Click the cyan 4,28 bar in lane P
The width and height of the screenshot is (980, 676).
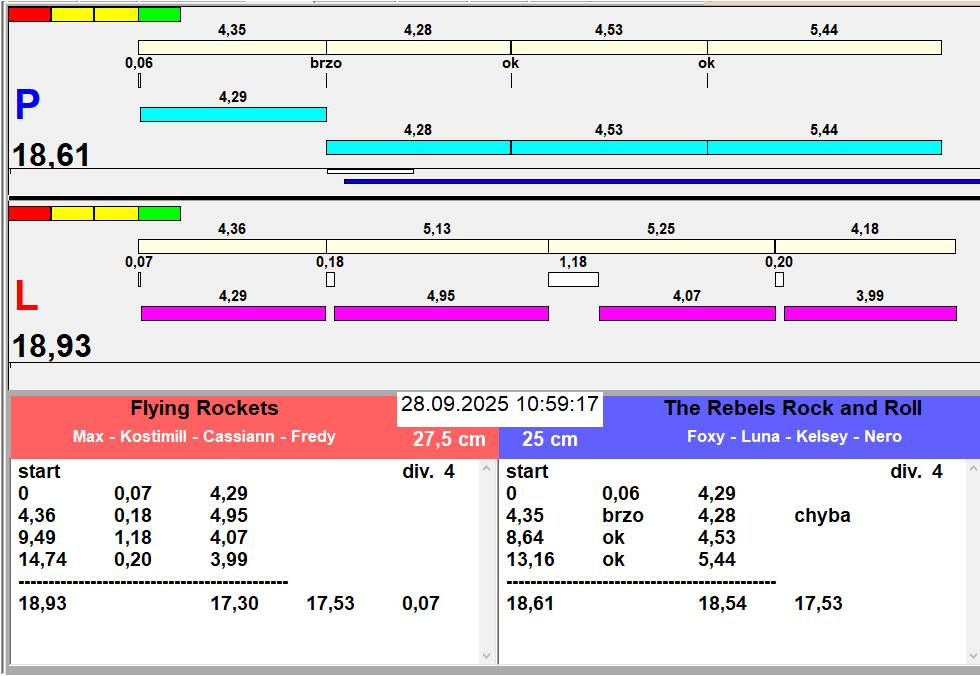(x=419, y=147)
